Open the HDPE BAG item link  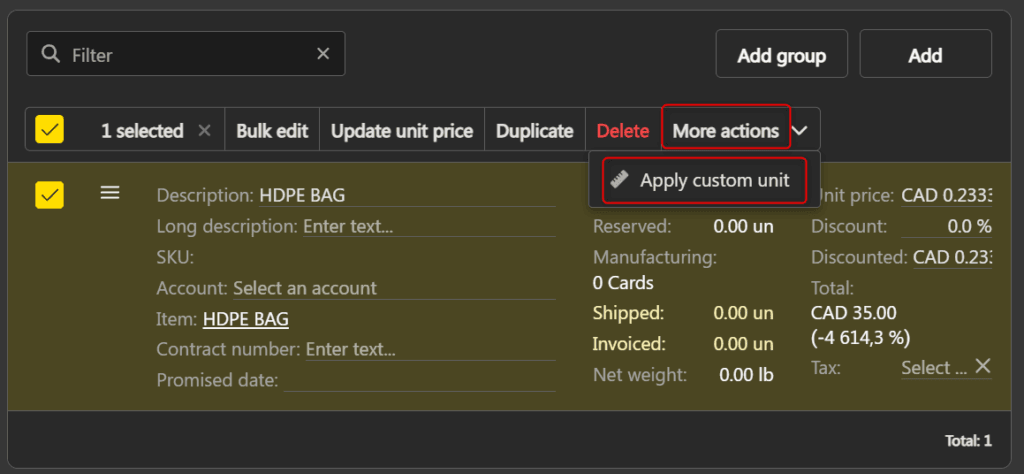(246, 319)
